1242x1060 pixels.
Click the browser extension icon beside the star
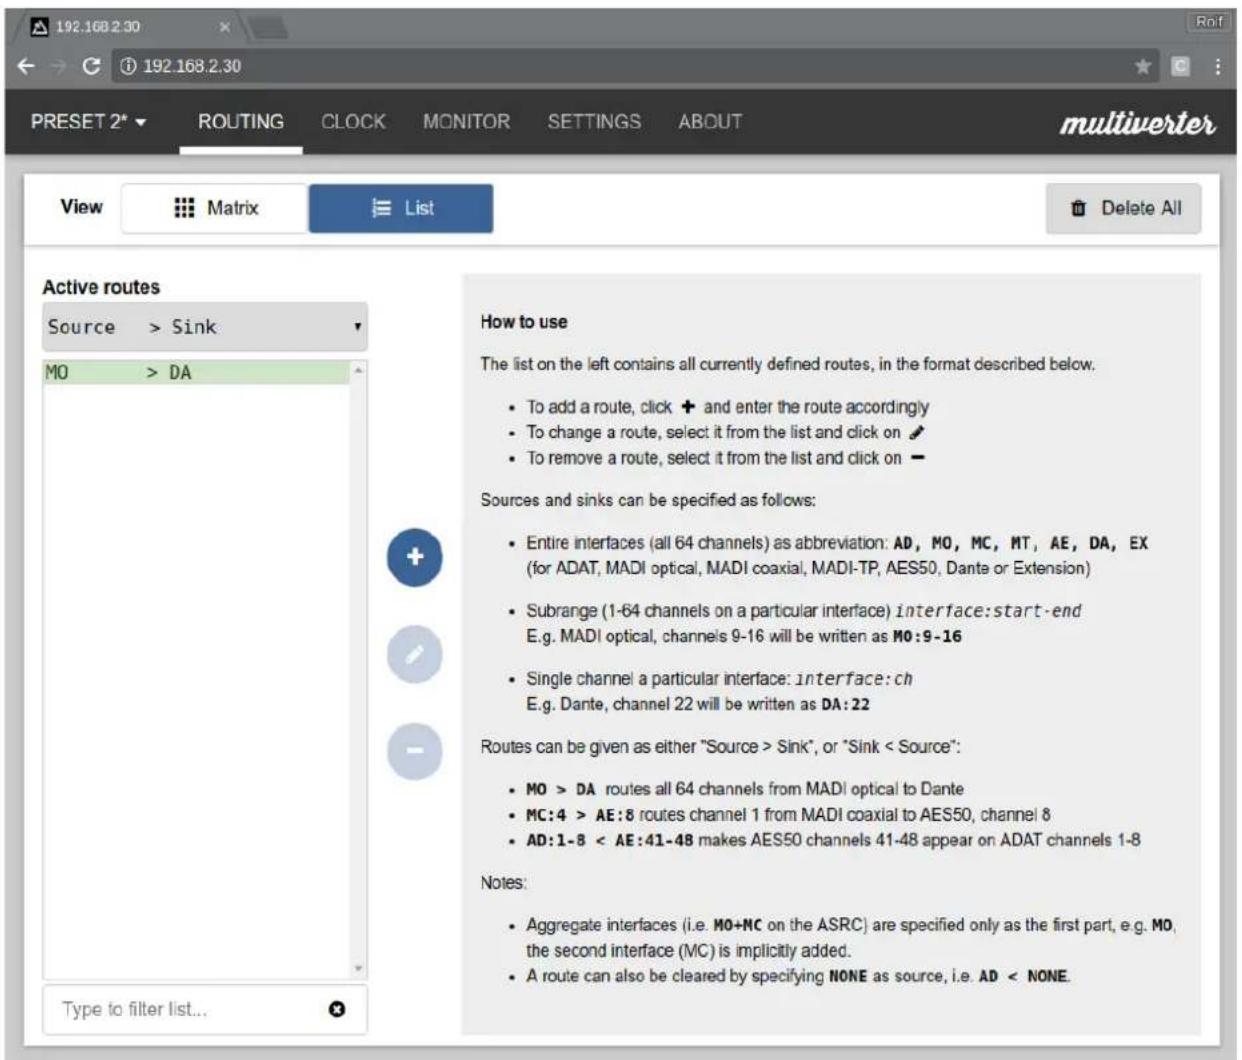click(1180, 67)
